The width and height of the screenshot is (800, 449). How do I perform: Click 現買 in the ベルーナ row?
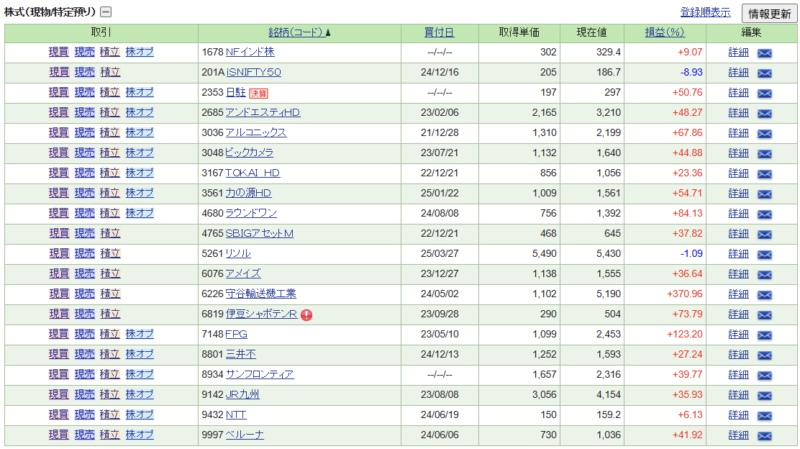coord(59,435)
